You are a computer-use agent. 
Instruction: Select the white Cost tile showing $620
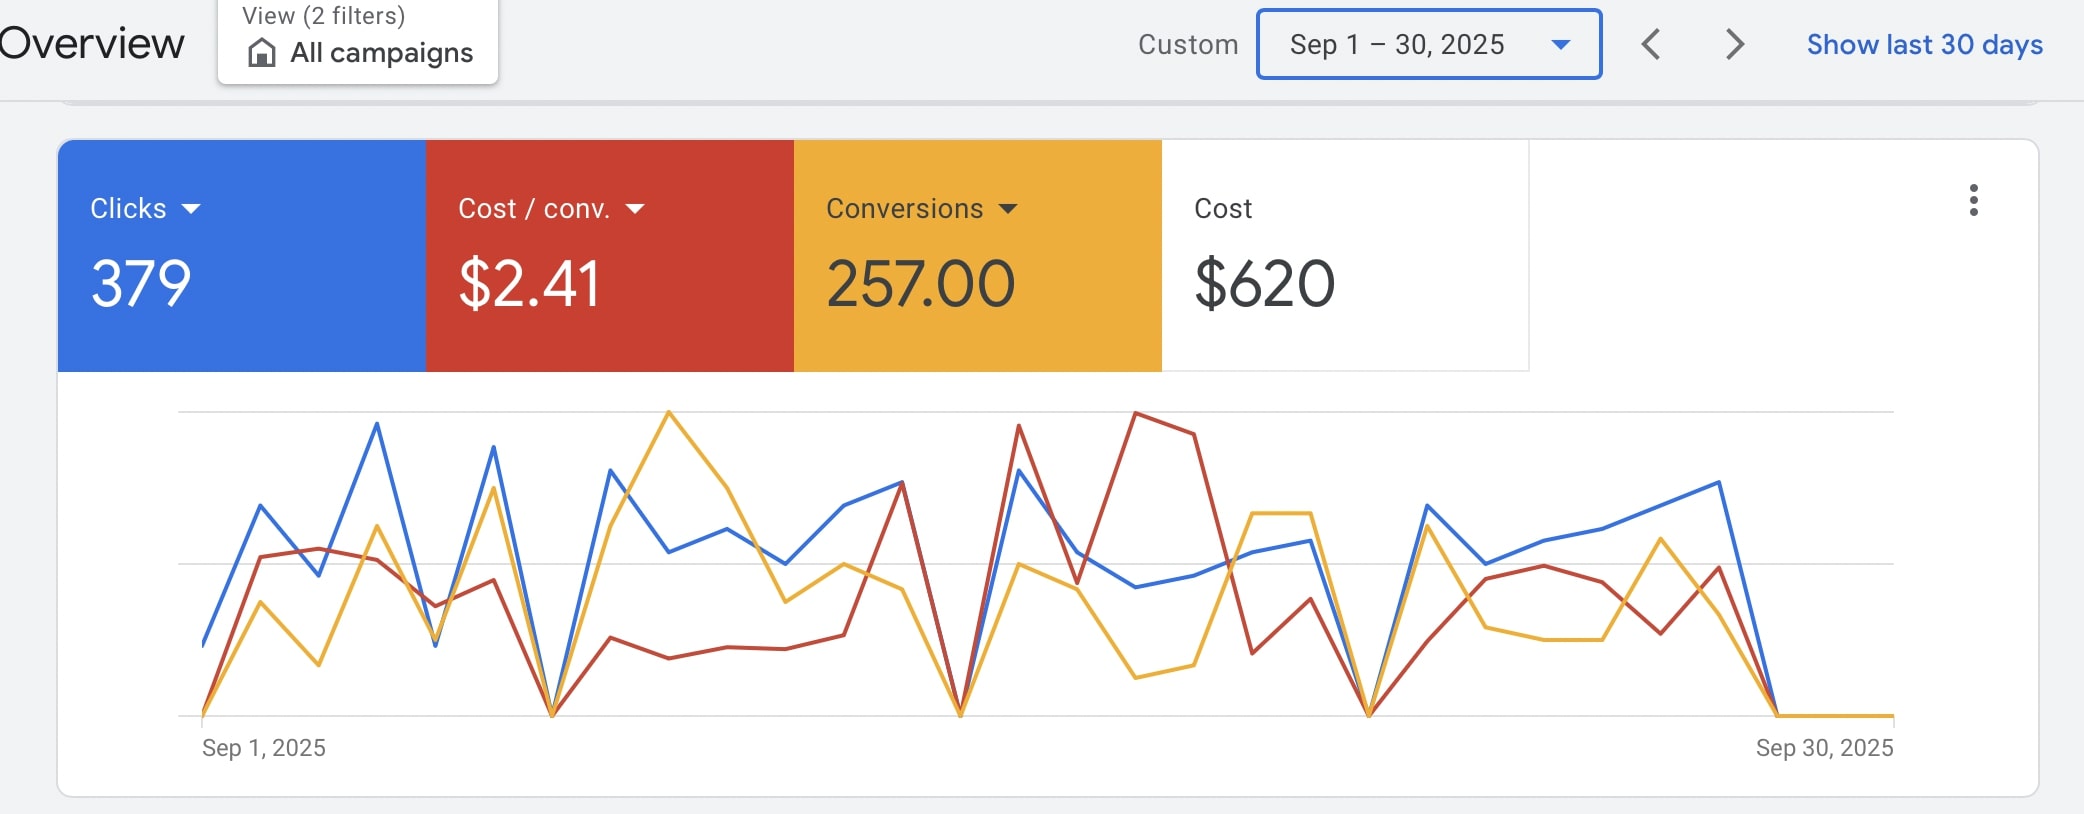pos(1344,256)
